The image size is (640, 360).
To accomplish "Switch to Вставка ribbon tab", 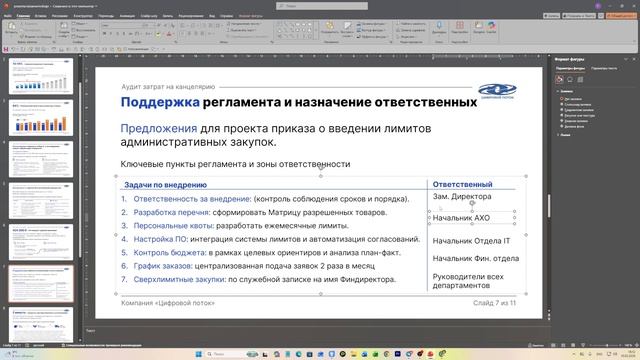I will pyautogui.click(x=40, y=16).
